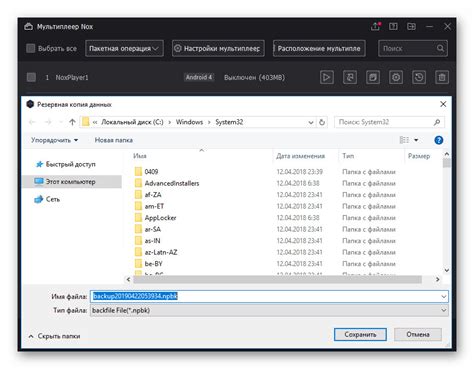474x369 pixels.
Task: Sort by 'Дата изменения' column header
Action: pos(300,156)
